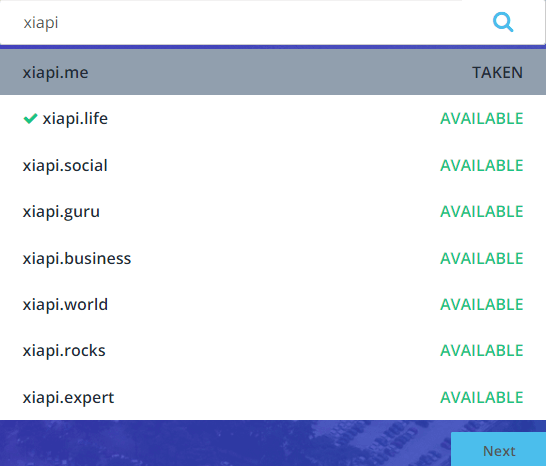Pick the xiapi.social domain
This screenshot has height=466, width=546.
pyautogui.click(x=273, y=165)
